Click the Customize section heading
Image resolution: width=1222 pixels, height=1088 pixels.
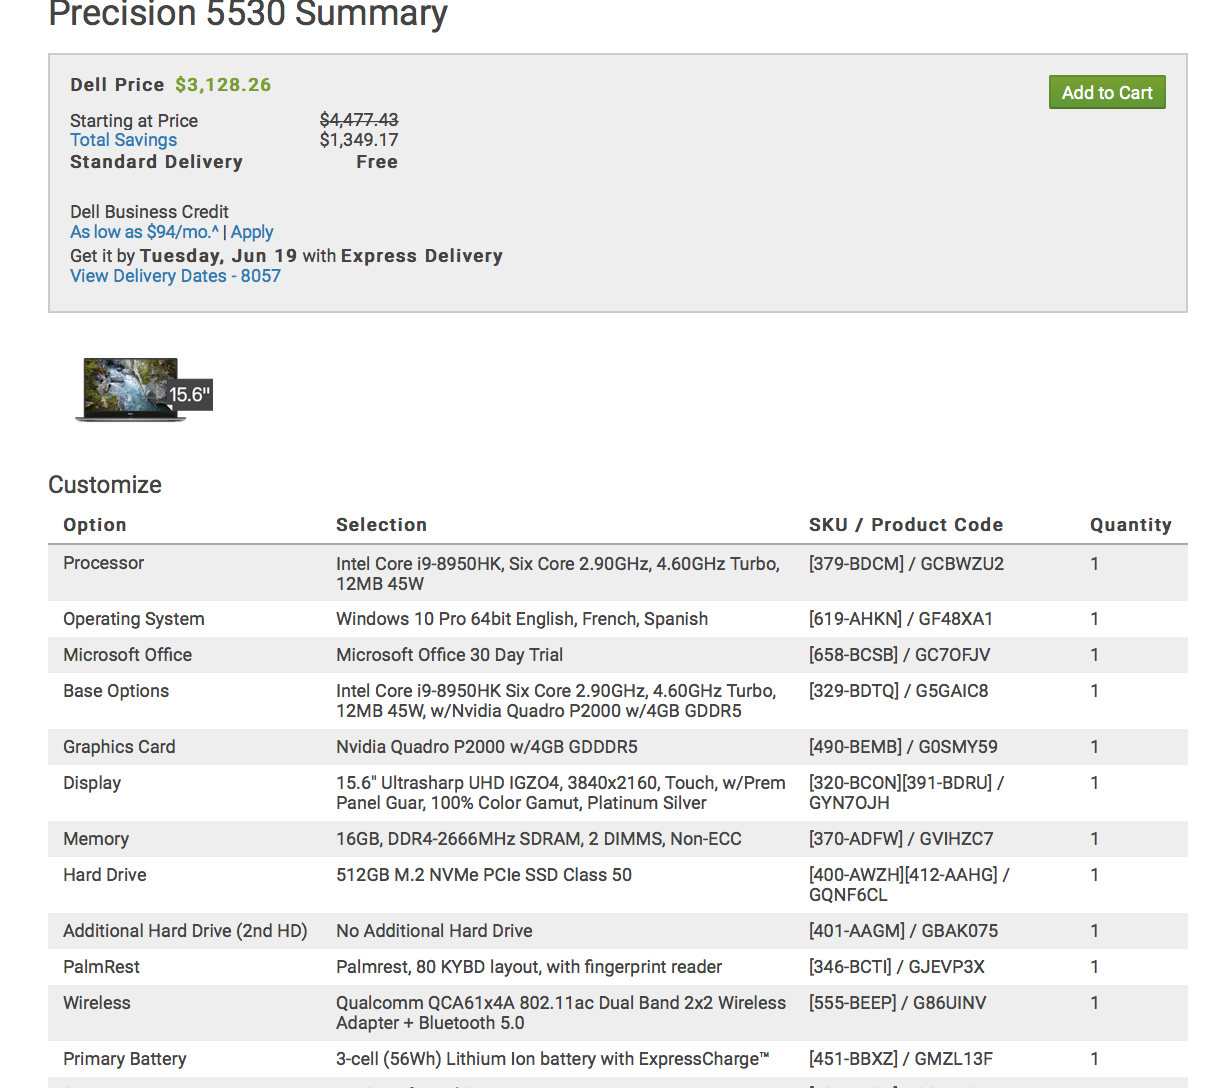[x=105, y=485]
